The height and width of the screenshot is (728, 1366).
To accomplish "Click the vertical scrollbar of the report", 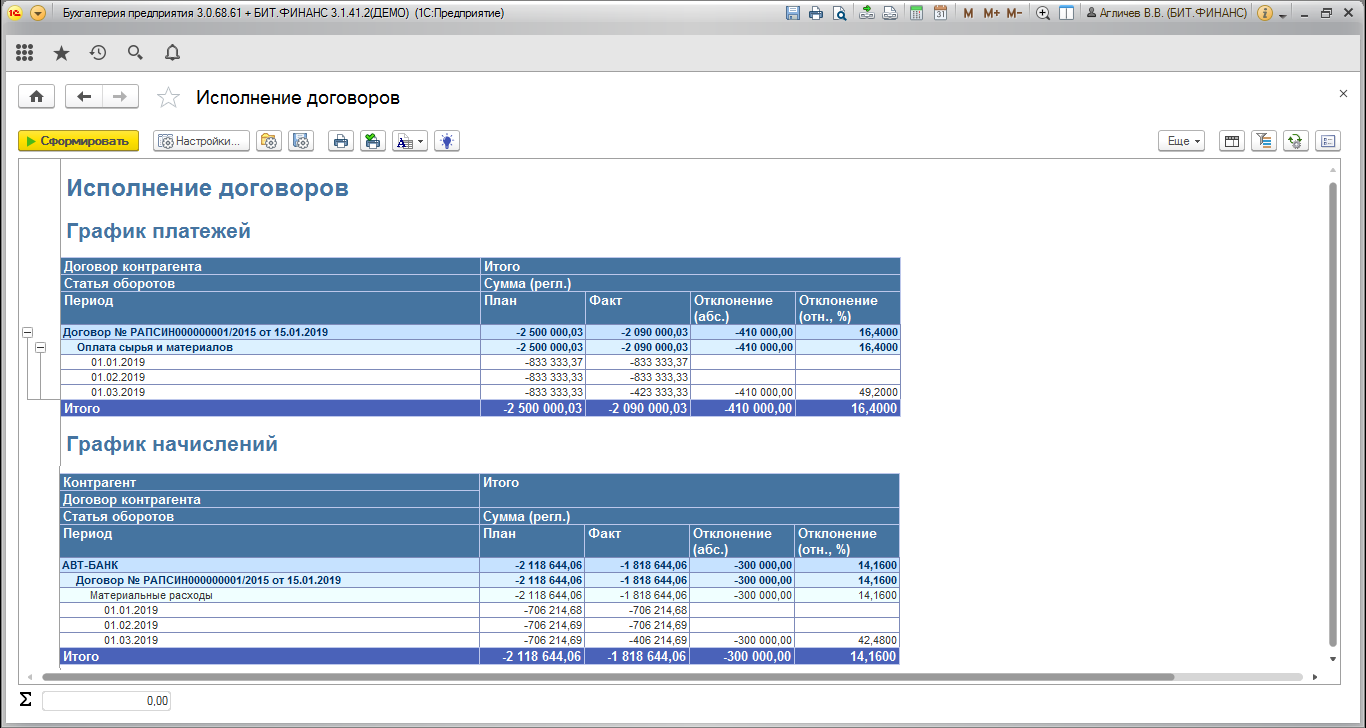I will (1332, 400).
